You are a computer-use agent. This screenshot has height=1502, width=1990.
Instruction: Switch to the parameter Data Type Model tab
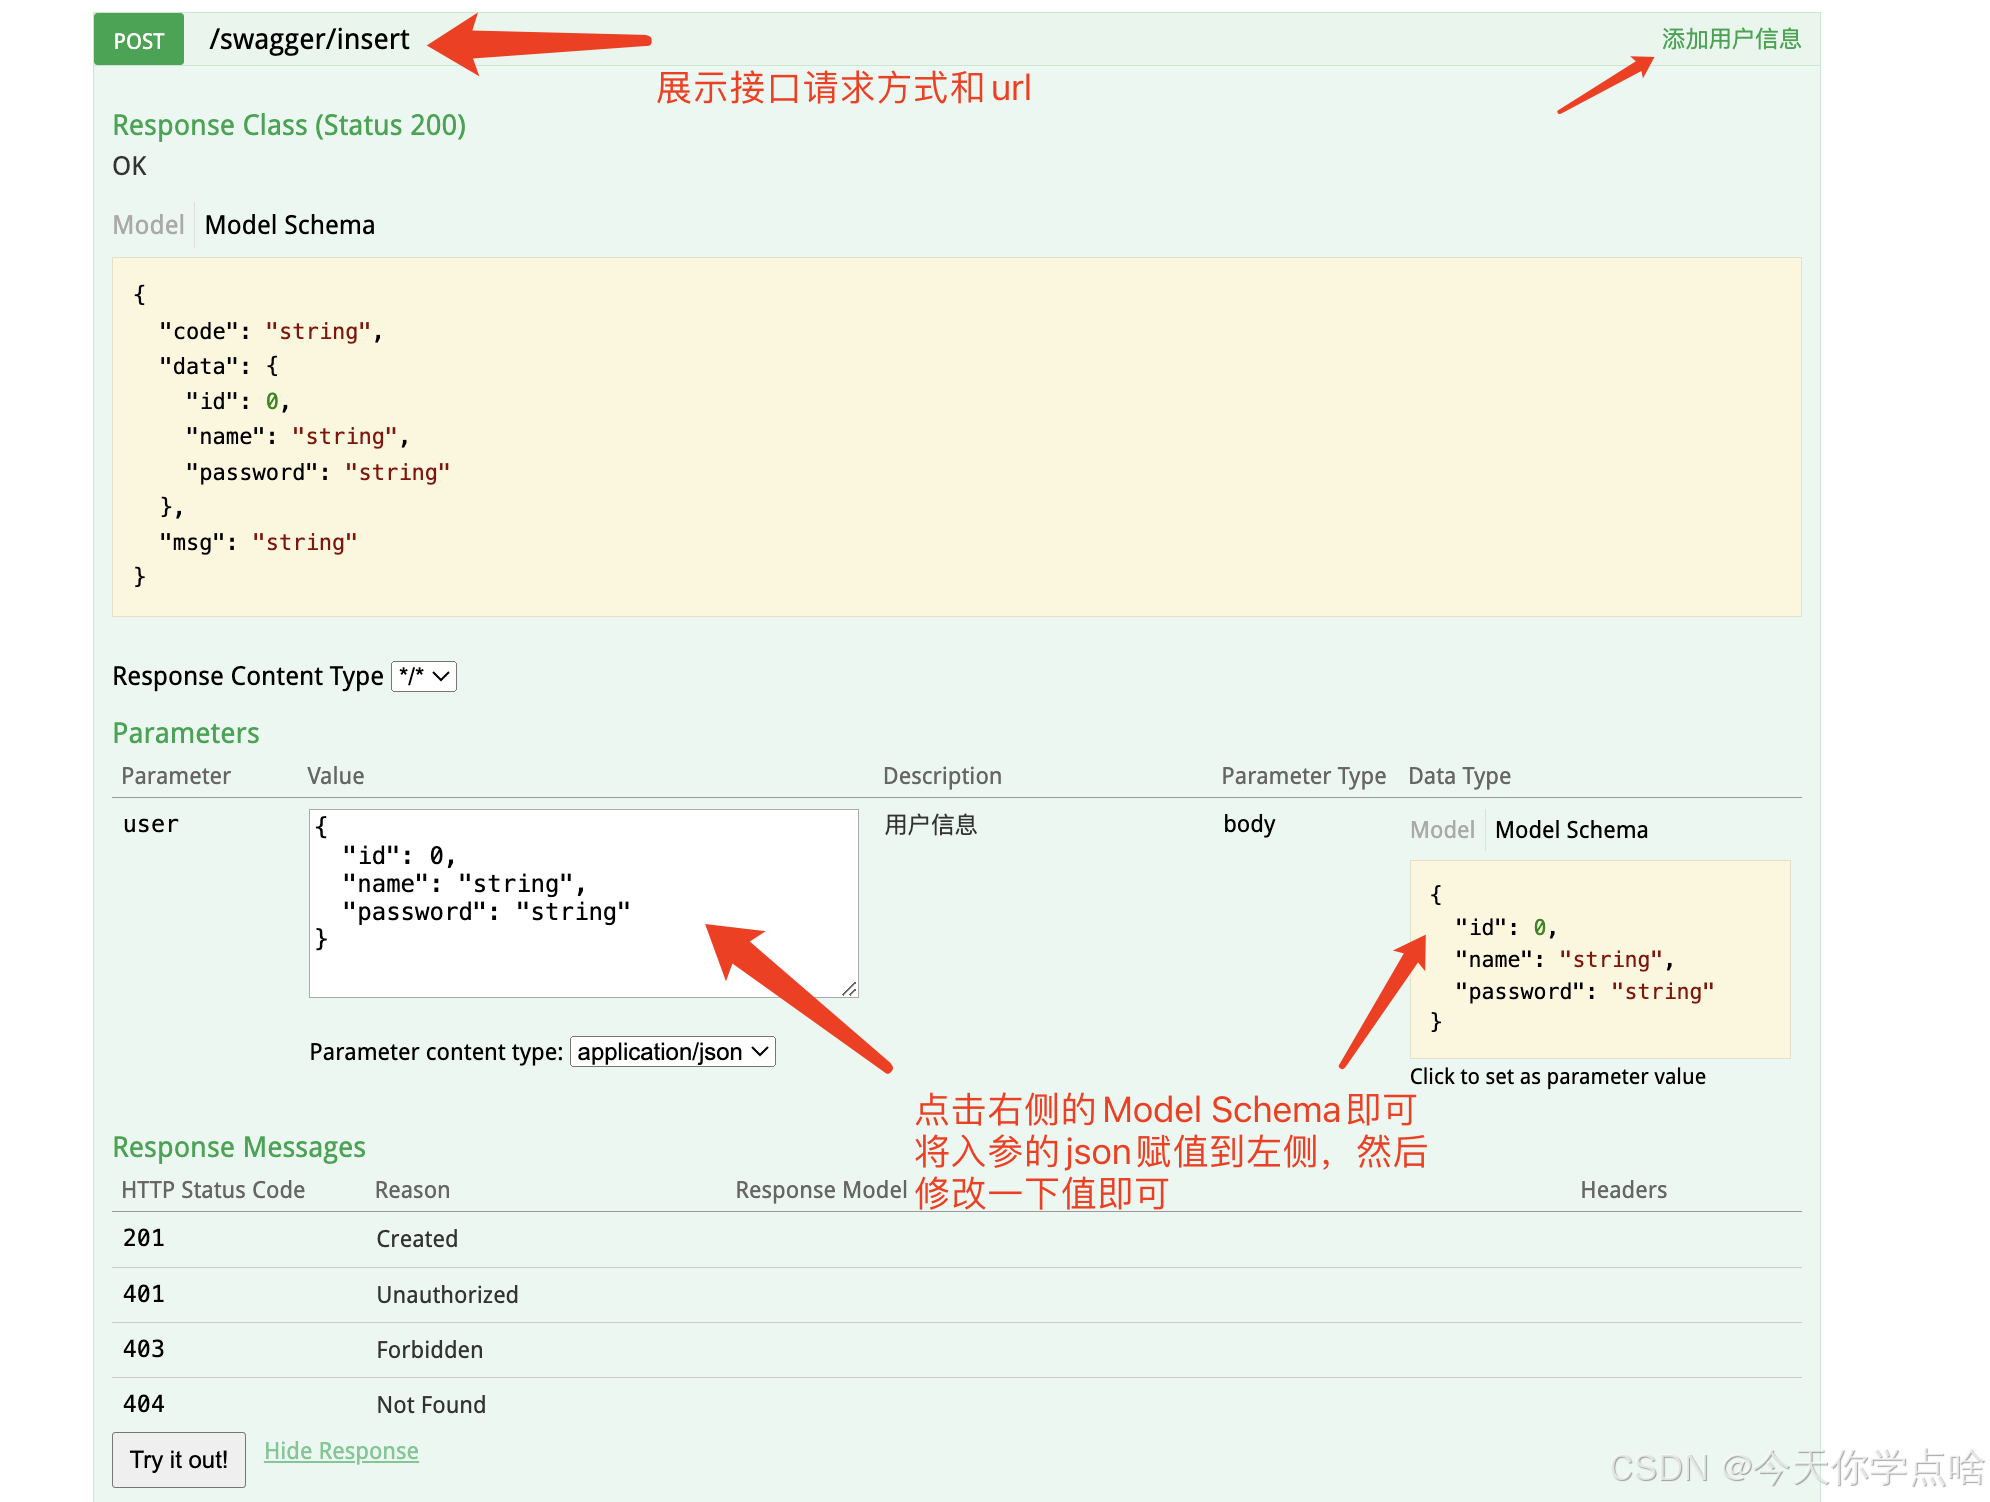tap(1441, 830)
